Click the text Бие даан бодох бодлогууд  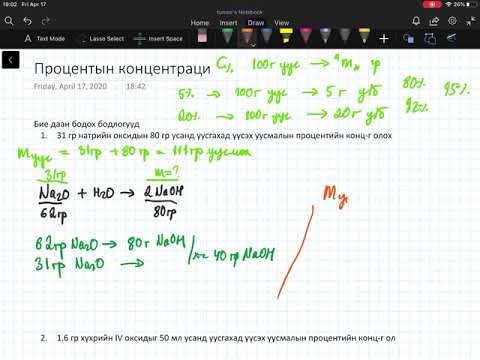point(87,124)
